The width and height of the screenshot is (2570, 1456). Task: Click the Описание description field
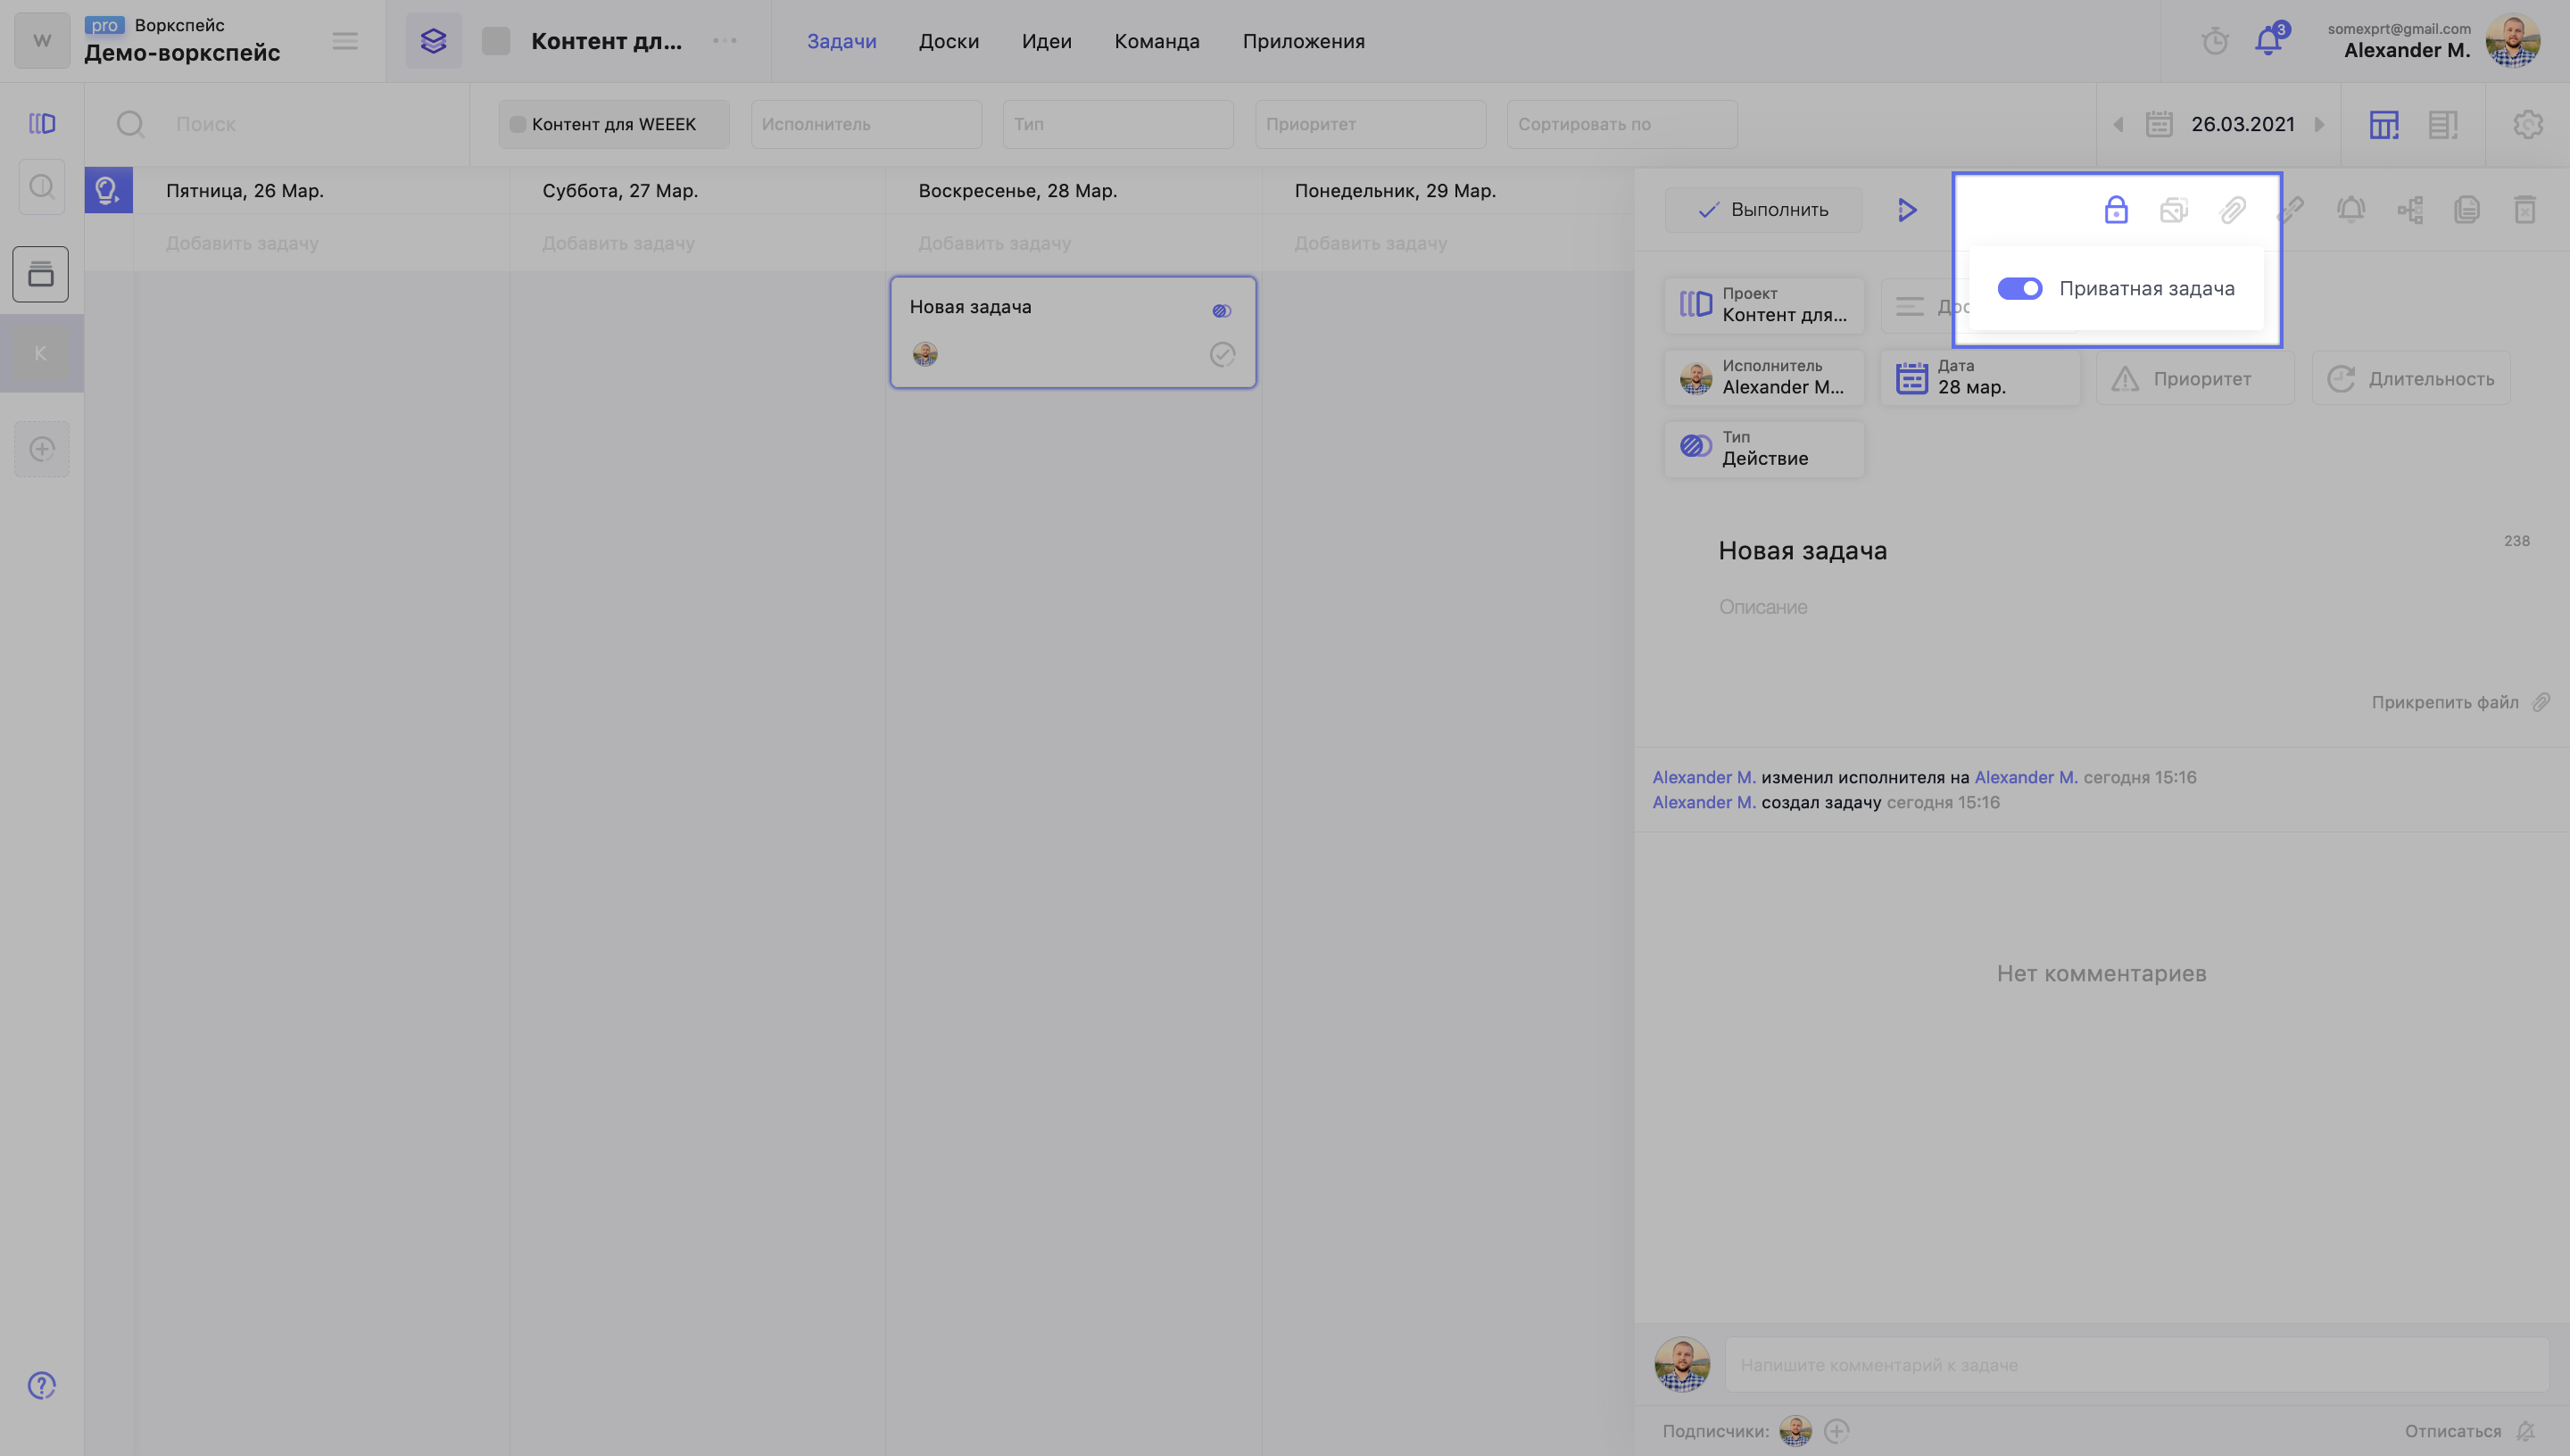[x=1763, y=607]
